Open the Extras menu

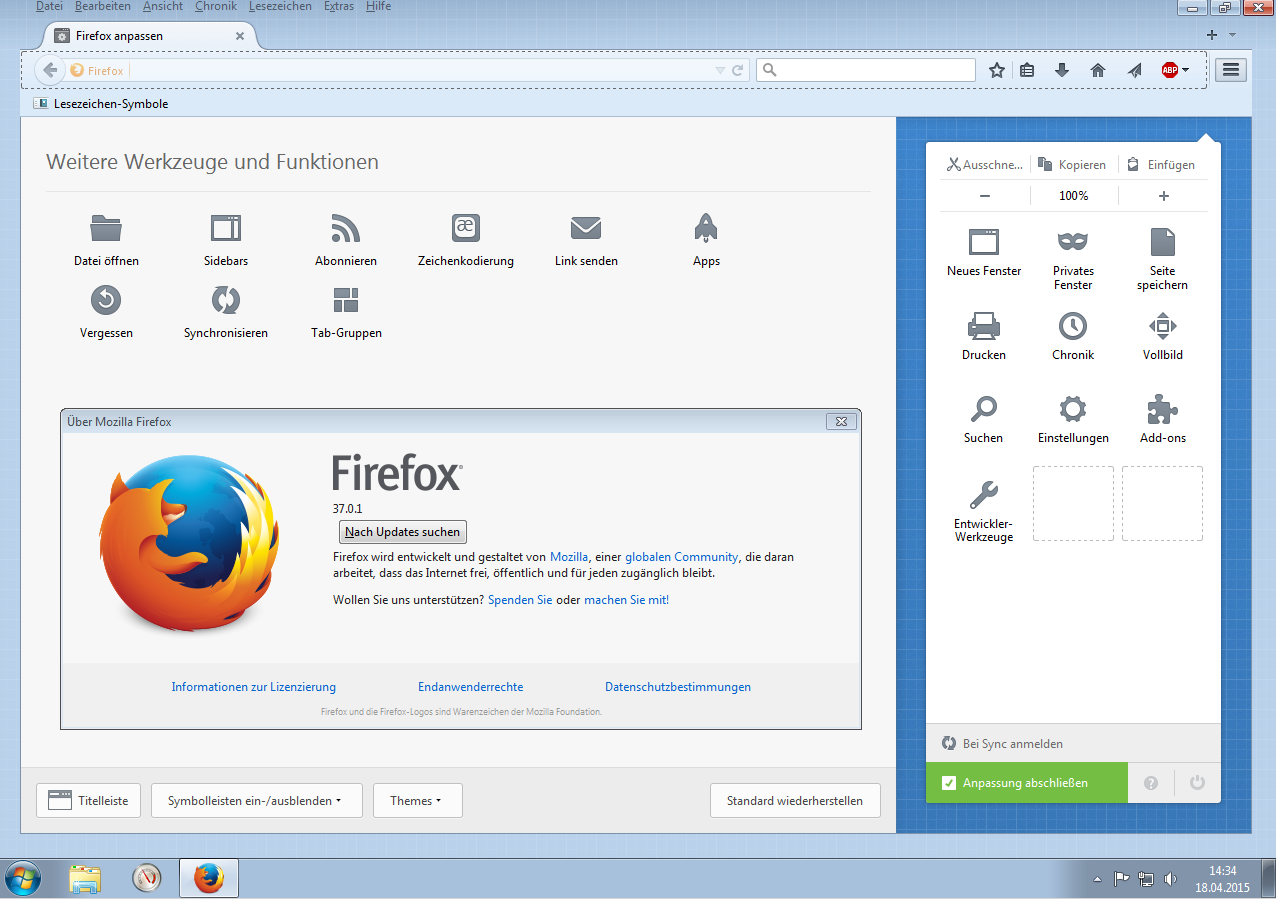click(339, 6)
